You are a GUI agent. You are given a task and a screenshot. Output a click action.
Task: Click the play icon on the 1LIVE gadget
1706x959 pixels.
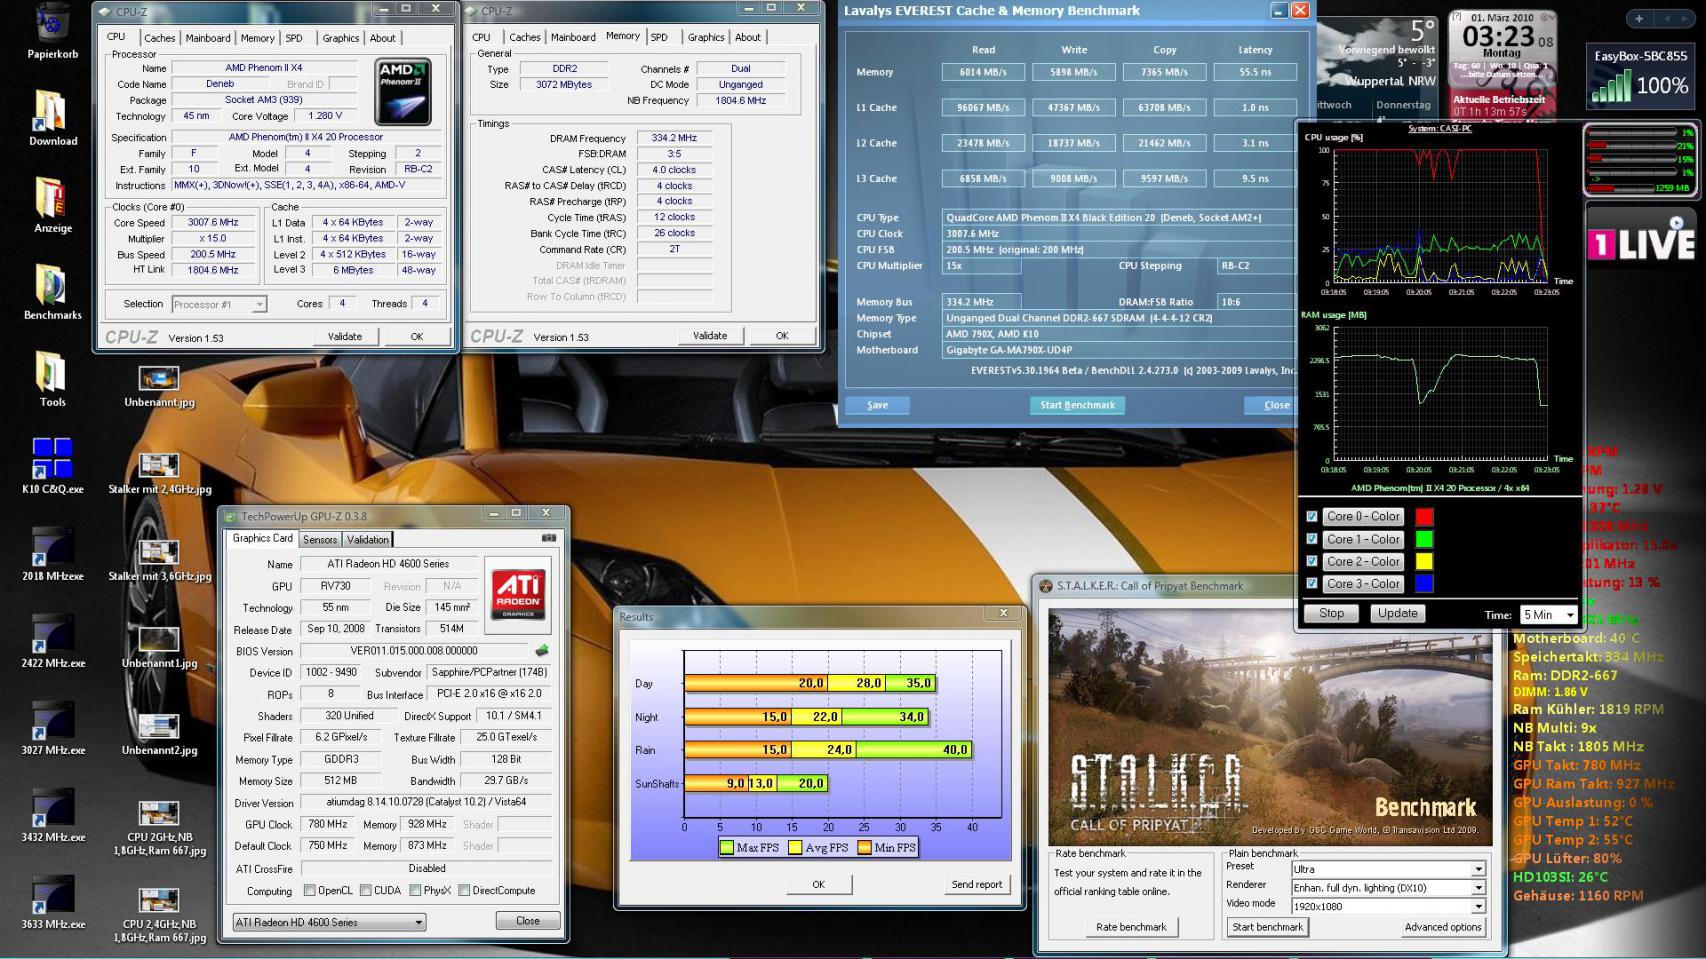(1676, 223)
